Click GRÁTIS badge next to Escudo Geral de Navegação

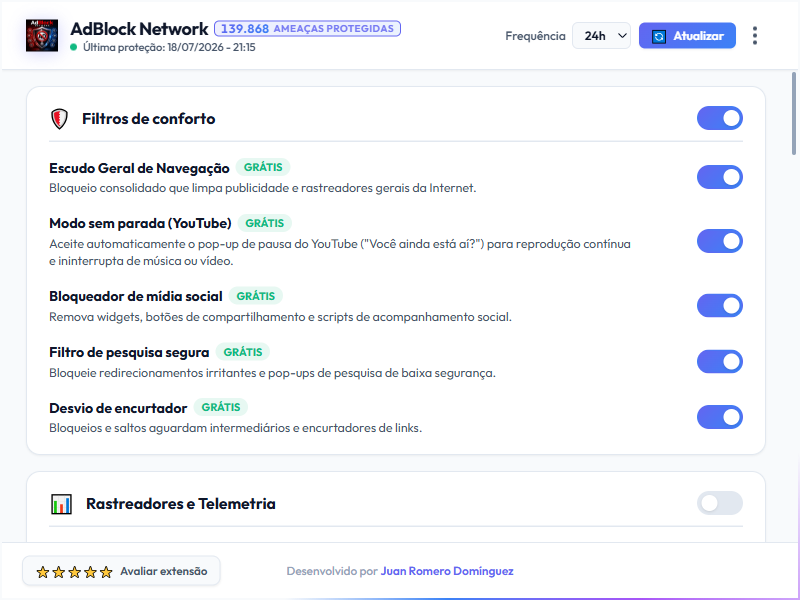point(263,167)
